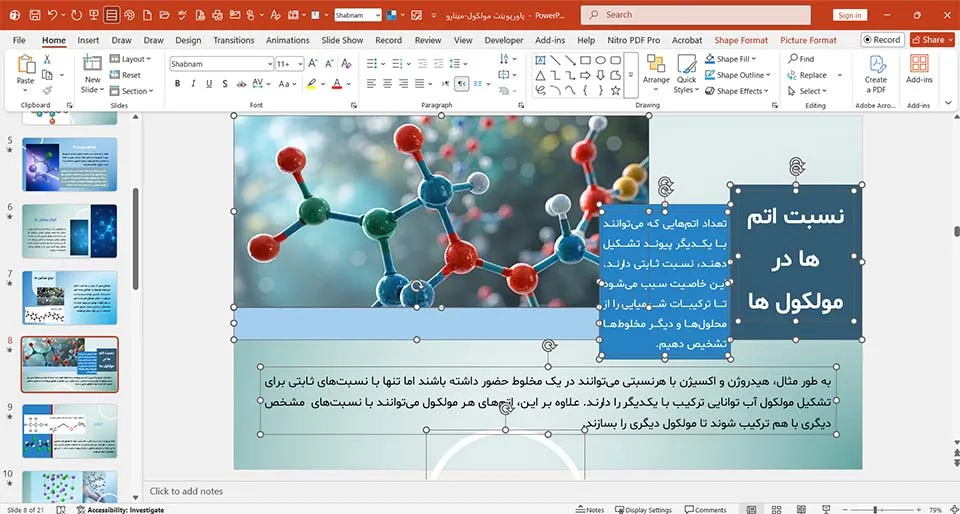Click the Record button near Share
Screen dimensions: 960x514
(882, 40)
